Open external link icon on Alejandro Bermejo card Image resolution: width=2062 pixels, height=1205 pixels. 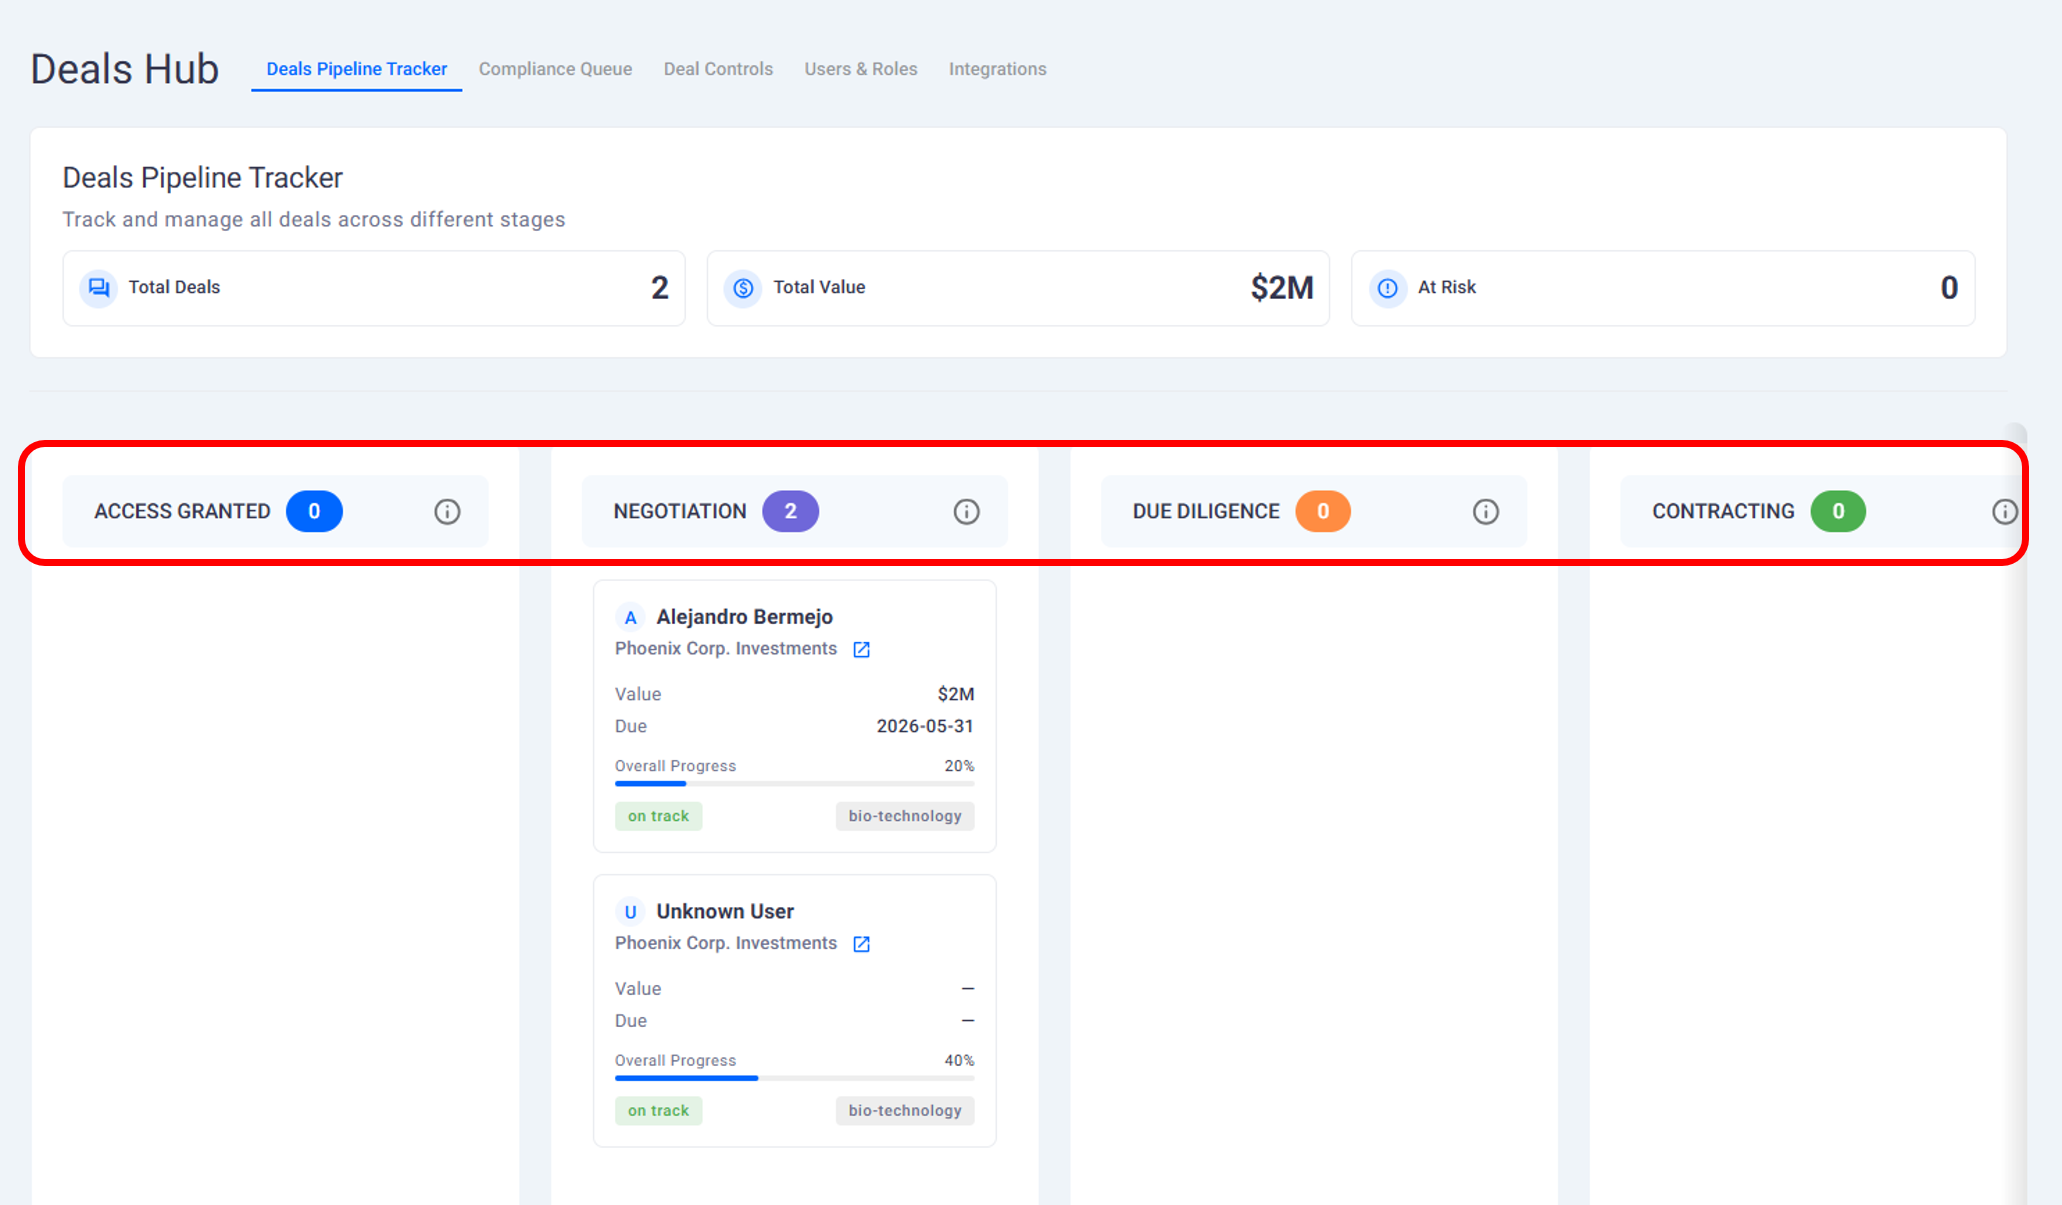[x=861, y=650]
